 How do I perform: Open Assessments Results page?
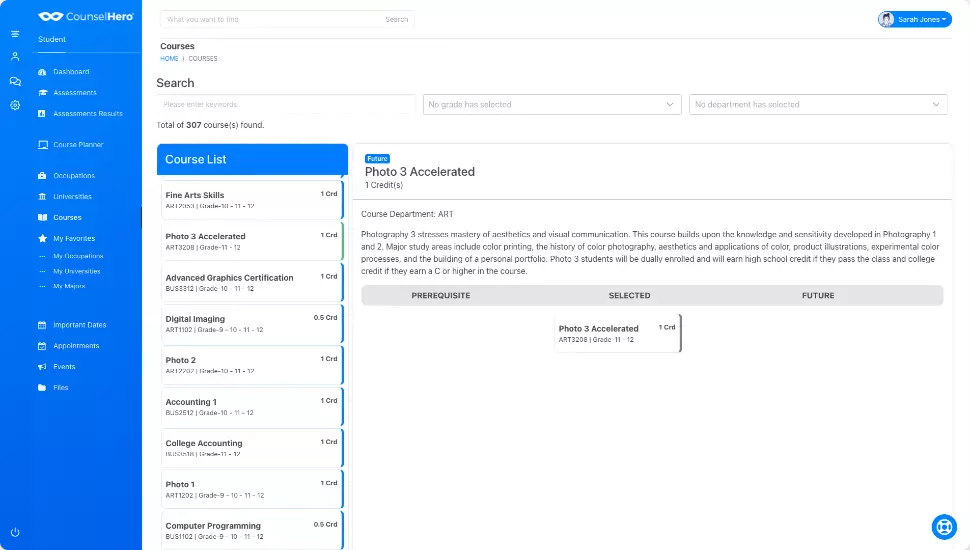87,114
